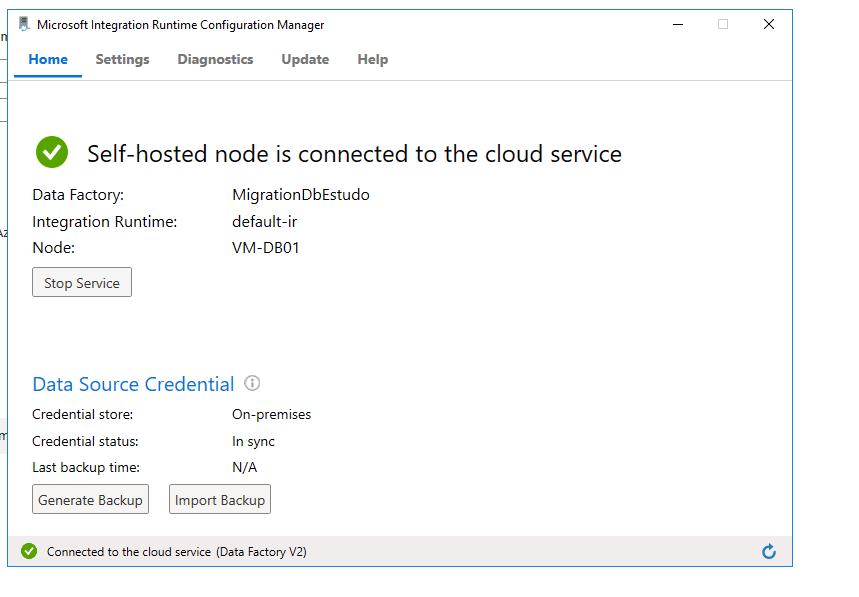Image resolution: width=859 pixels, height=597 pixels.
Task: Click the Import Backup button
Action: click(220, 500)
